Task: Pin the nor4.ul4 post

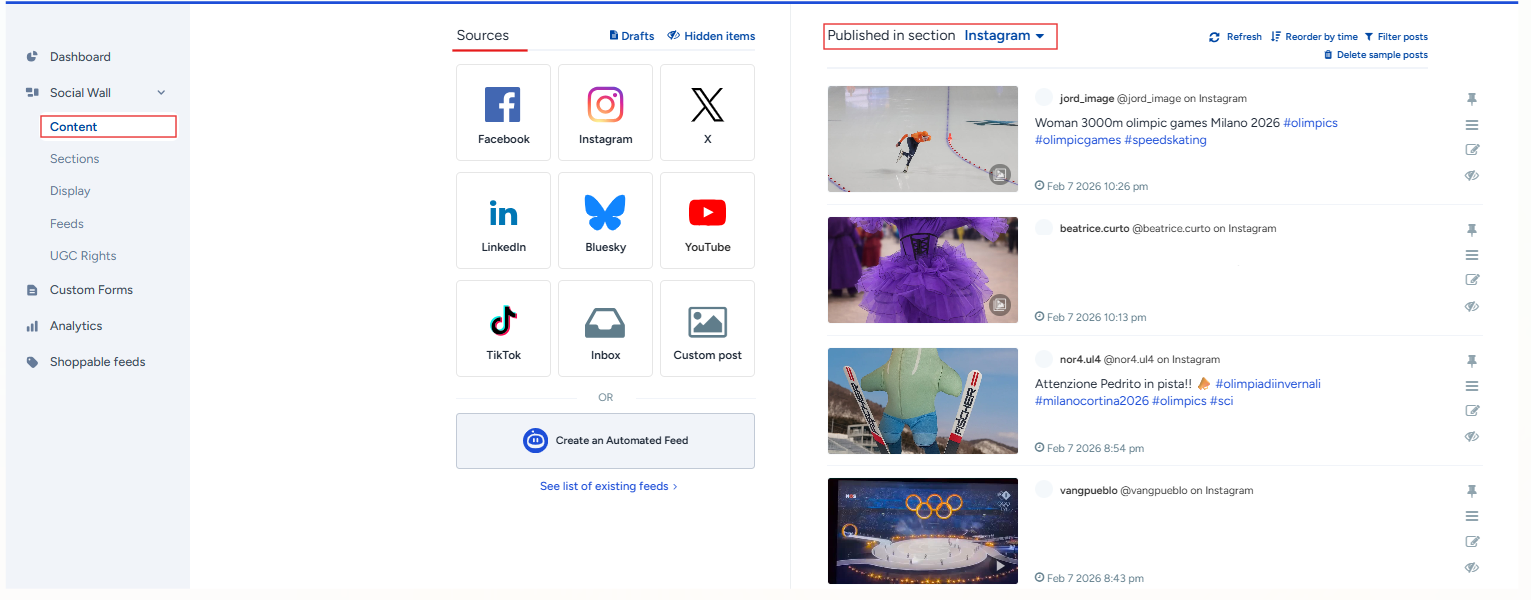Action: click(1472, 361)
